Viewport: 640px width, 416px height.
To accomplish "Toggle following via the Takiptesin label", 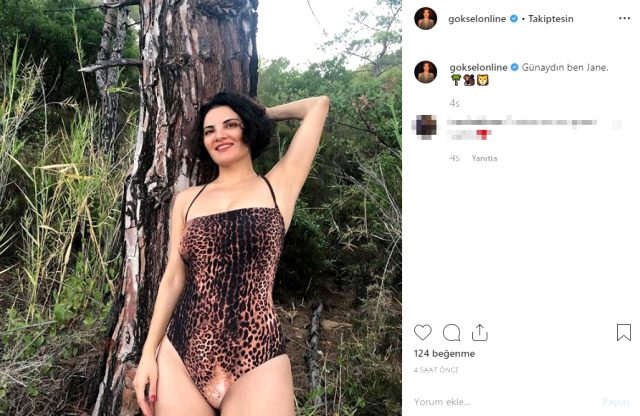I will coord(551,19).
